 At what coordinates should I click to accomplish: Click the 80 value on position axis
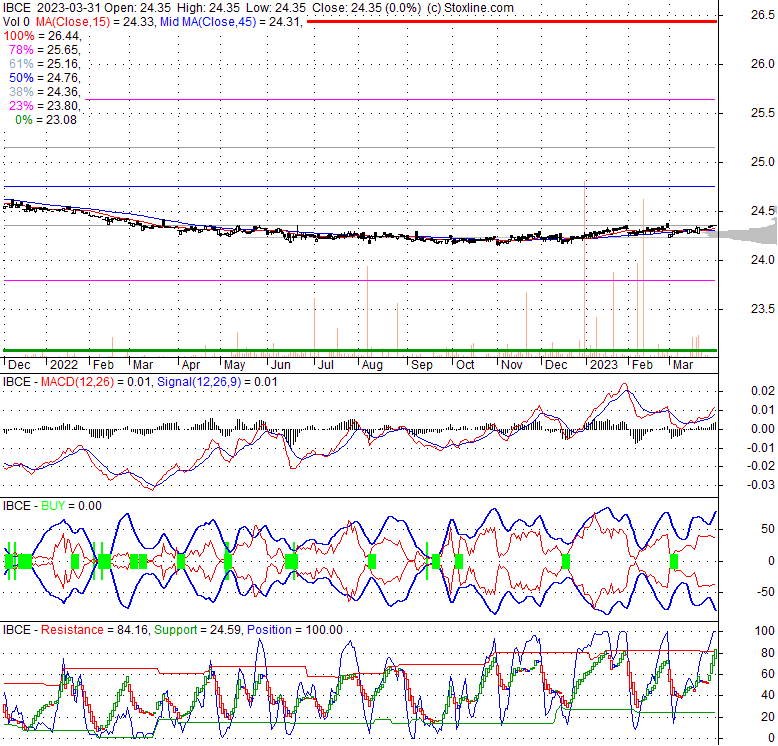[768, 653]
